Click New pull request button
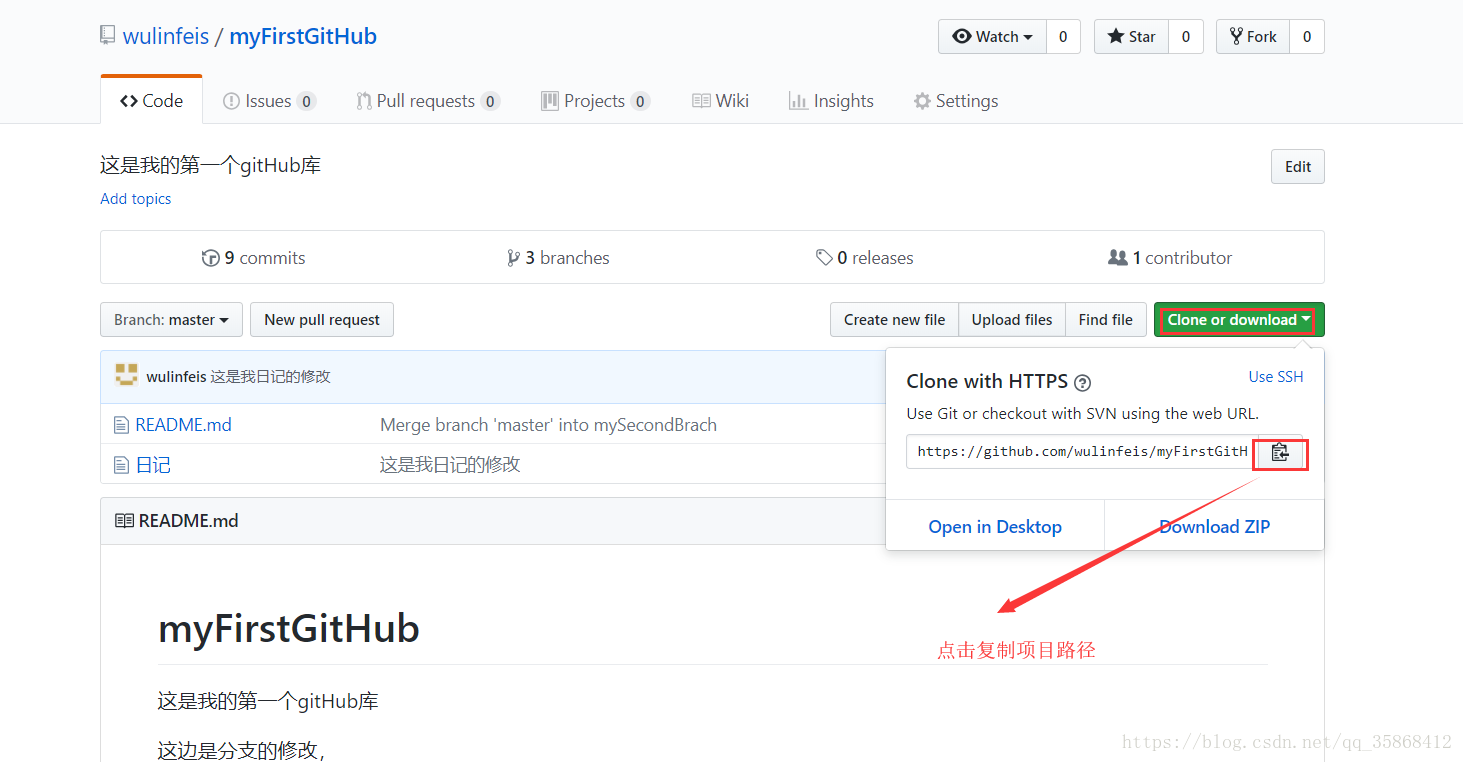The width and height of the screenshot is (1463, 762). coord(322,320)
